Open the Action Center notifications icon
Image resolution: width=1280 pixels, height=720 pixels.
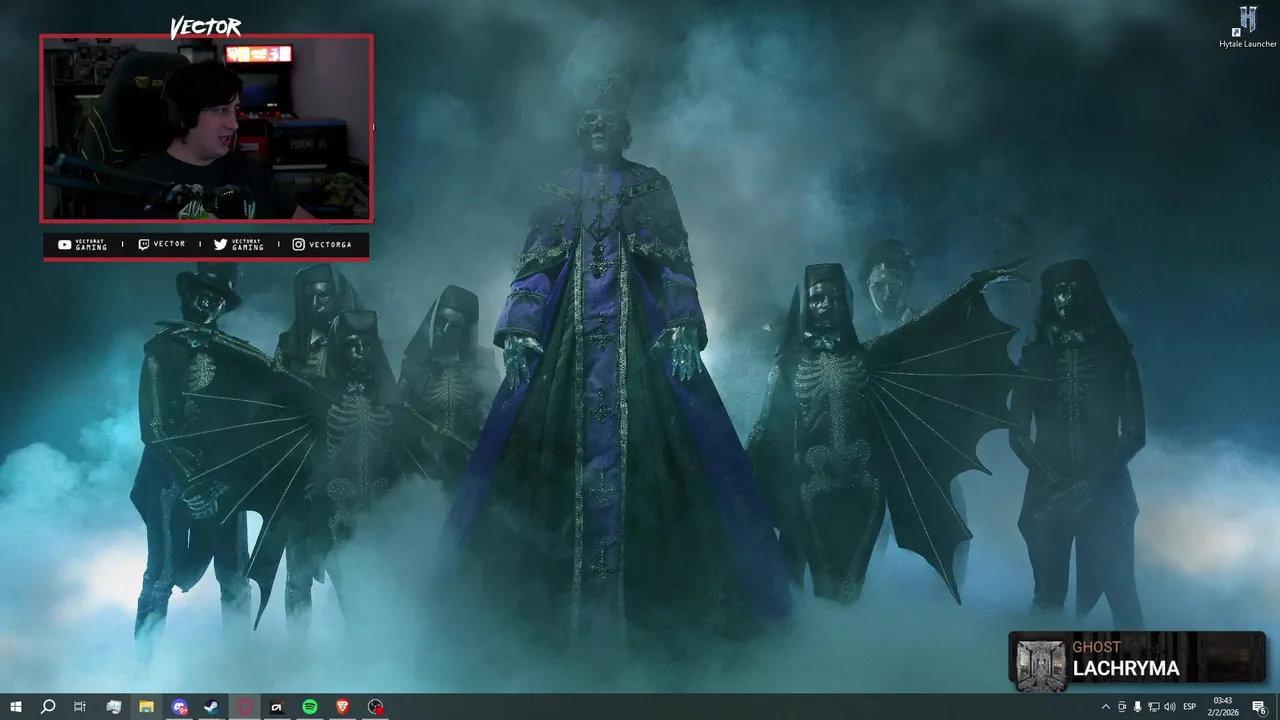pos(1259,707)
